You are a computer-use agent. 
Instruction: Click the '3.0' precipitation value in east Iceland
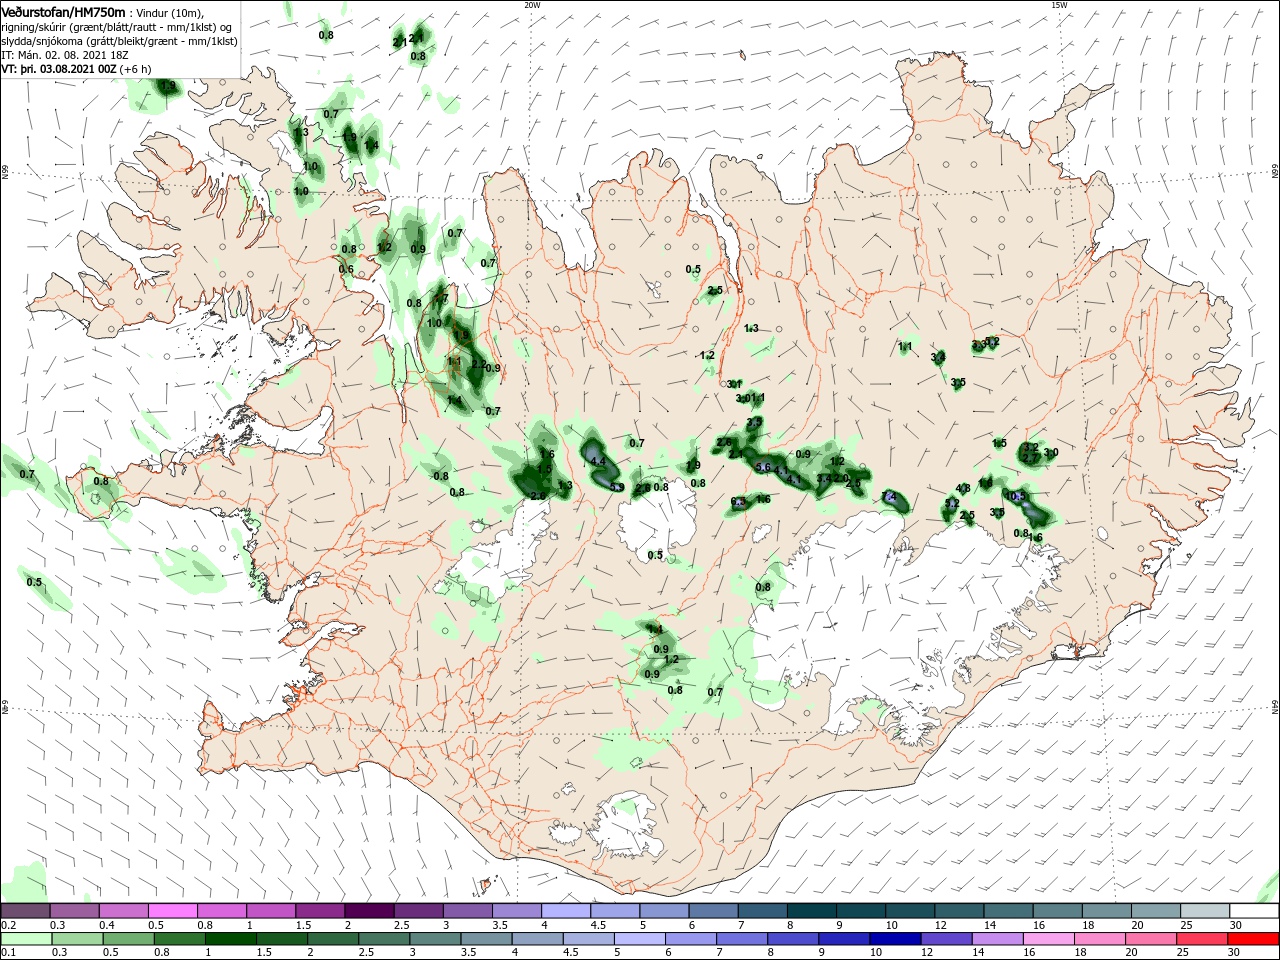[x=1051, y=452]
